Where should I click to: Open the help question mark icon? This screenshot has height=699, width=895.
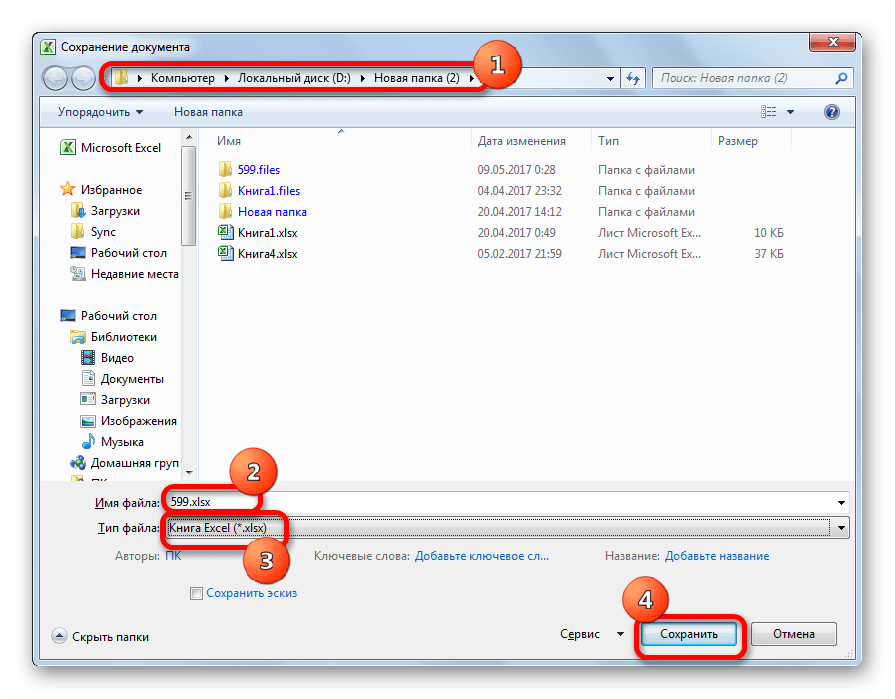(832, 112)
